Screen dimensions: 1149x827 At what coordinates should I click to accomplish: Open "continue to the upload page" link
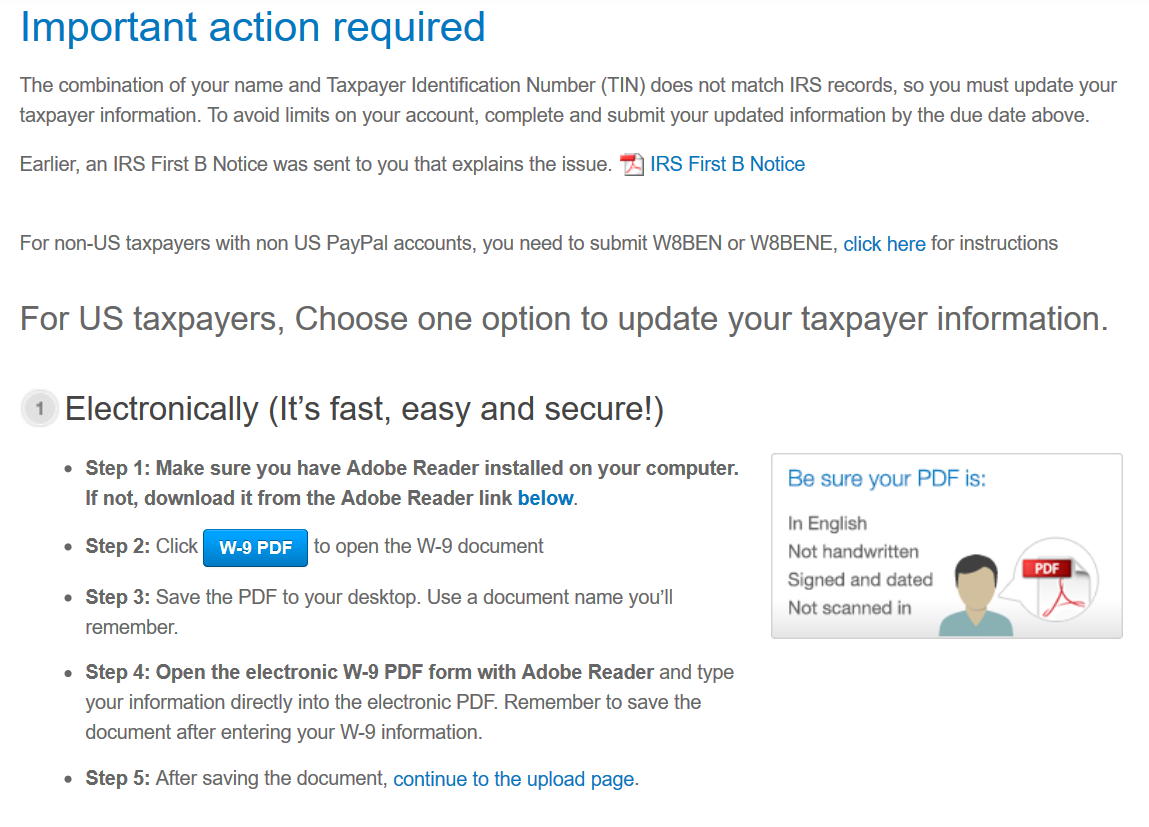click(x=514, y=779)
